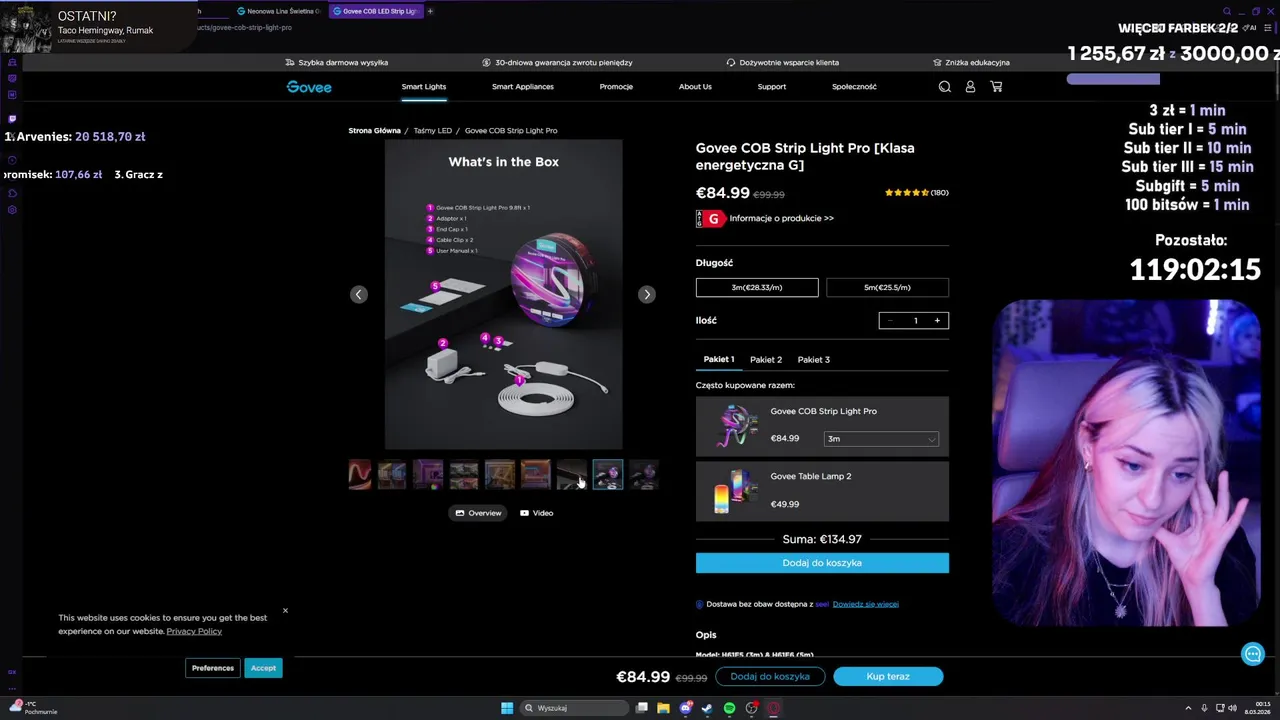This screenshot has width=1280, height=720.
Task: Open File Explorer from the taskbar
Action: click(x=663, y=708)
